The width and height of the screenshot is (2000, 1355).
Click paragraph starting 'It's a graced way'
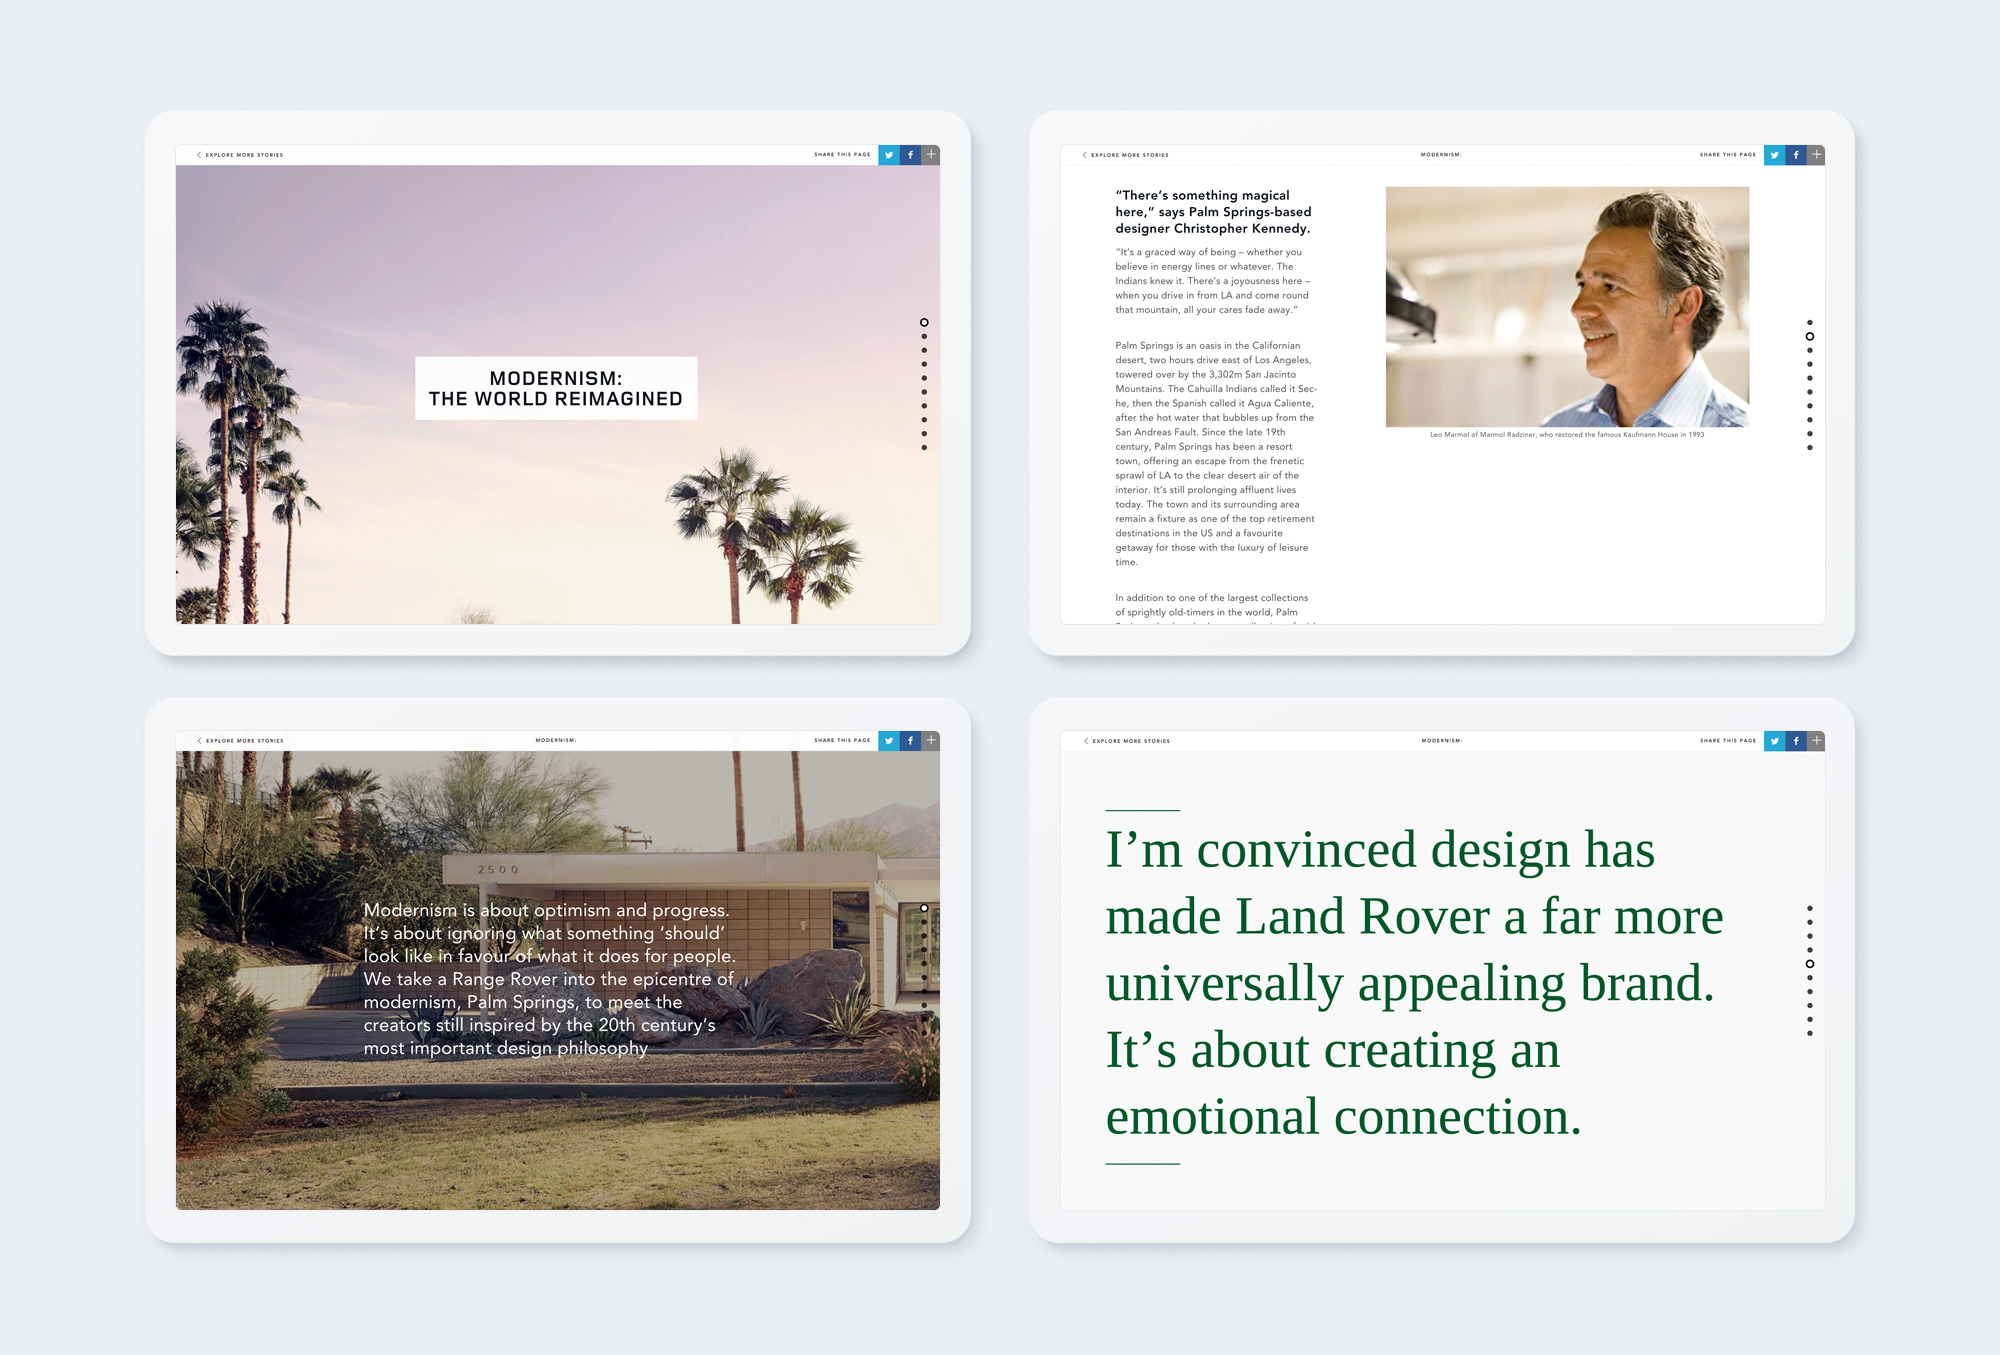click(1212, 281)
